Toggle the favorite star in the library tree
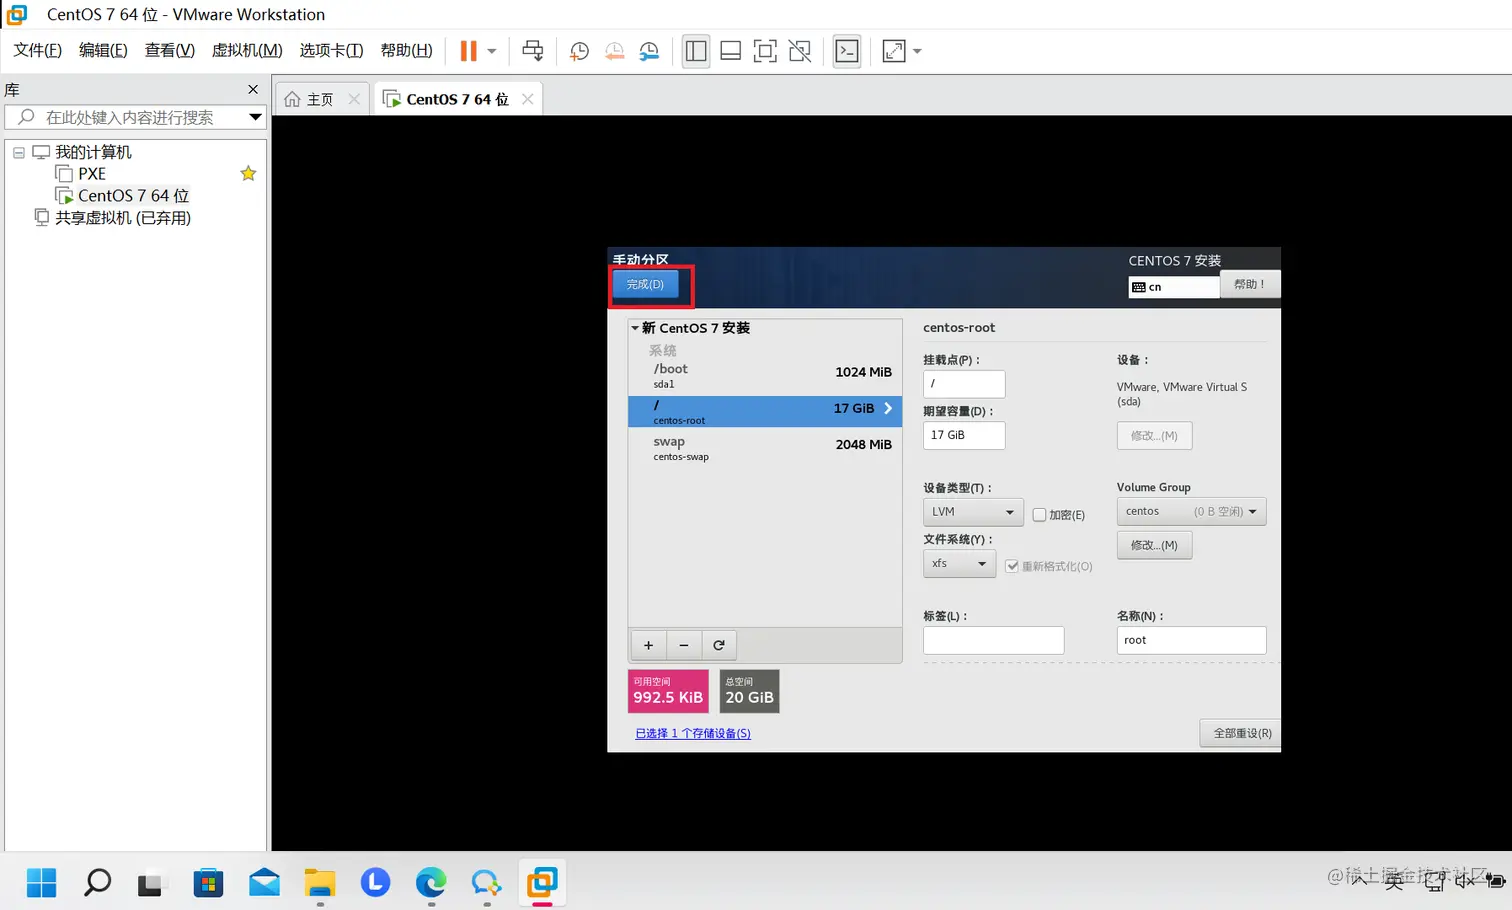The image size is (1512, 910). click(248, 173)
